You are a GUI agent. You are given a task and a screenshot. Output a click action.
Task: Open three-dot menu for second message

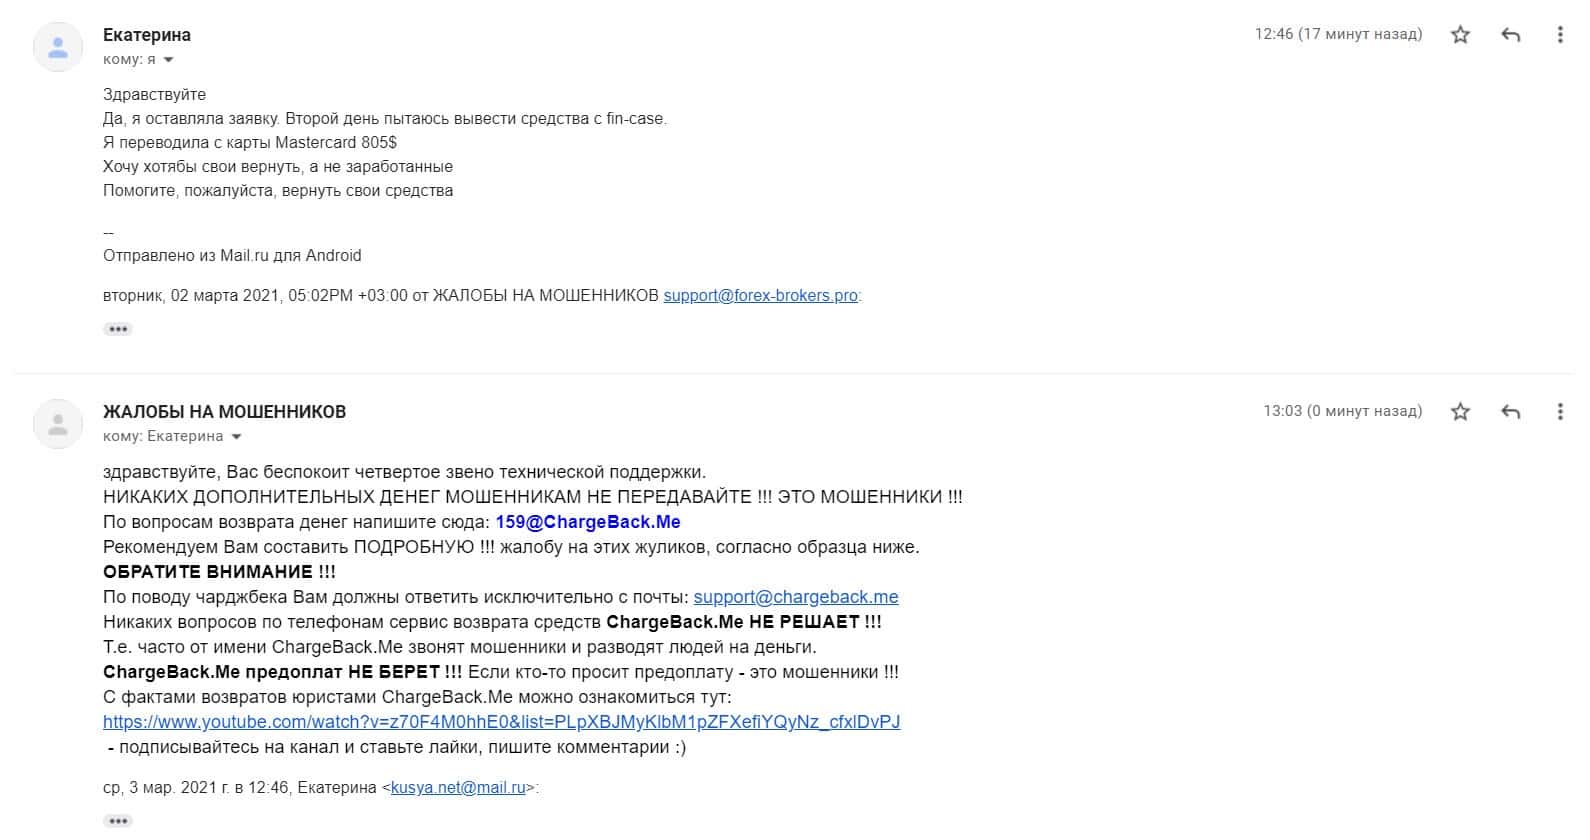(1560, 412)
